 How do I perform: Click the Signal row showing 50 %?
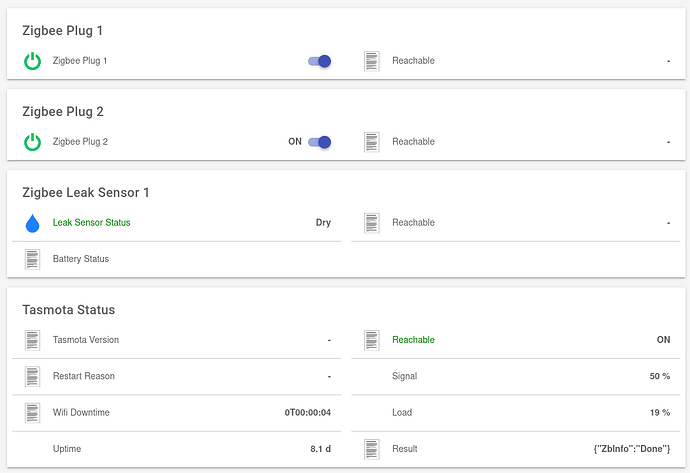520,376
